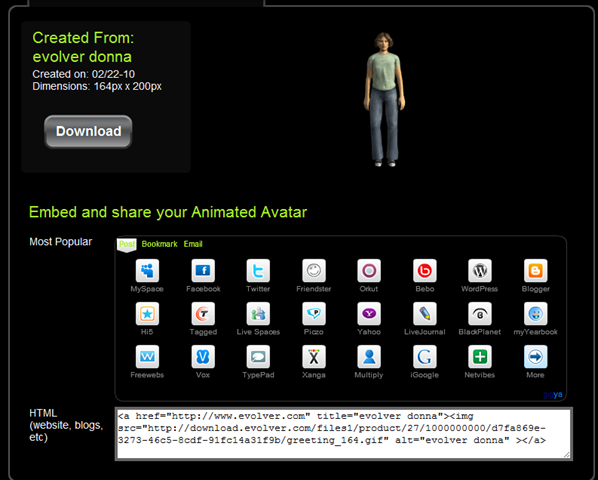Select the Orkut sharing icon

[x=369, y=271]
